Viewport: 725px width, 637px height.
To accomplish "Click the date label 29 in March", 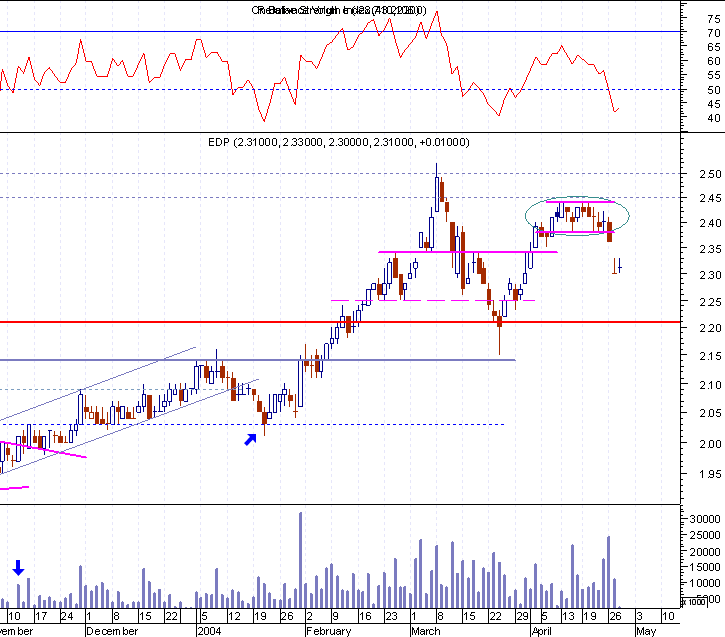I will click(522, 616).
